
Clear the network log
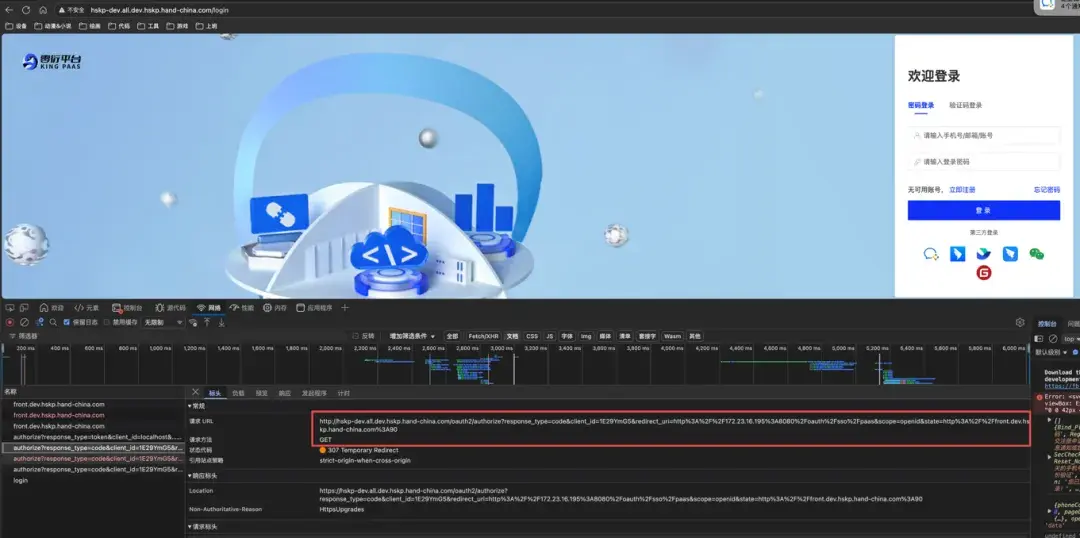[x=24, y=322]
